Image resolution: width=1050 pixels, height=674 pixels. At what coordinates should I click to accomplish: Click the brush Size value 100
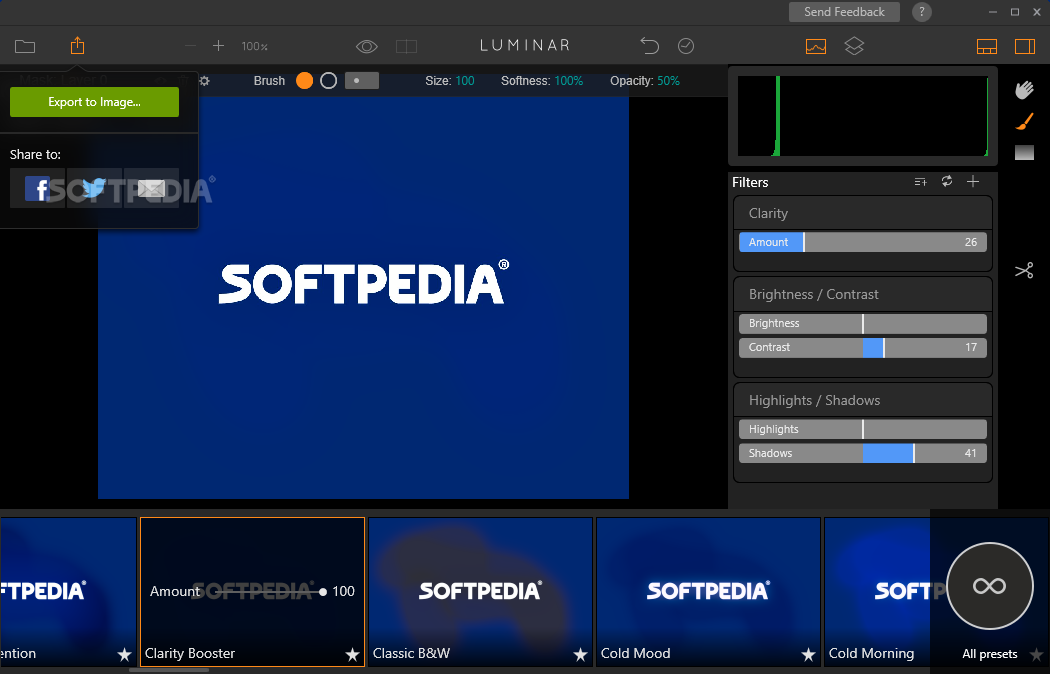pos(465,81)
